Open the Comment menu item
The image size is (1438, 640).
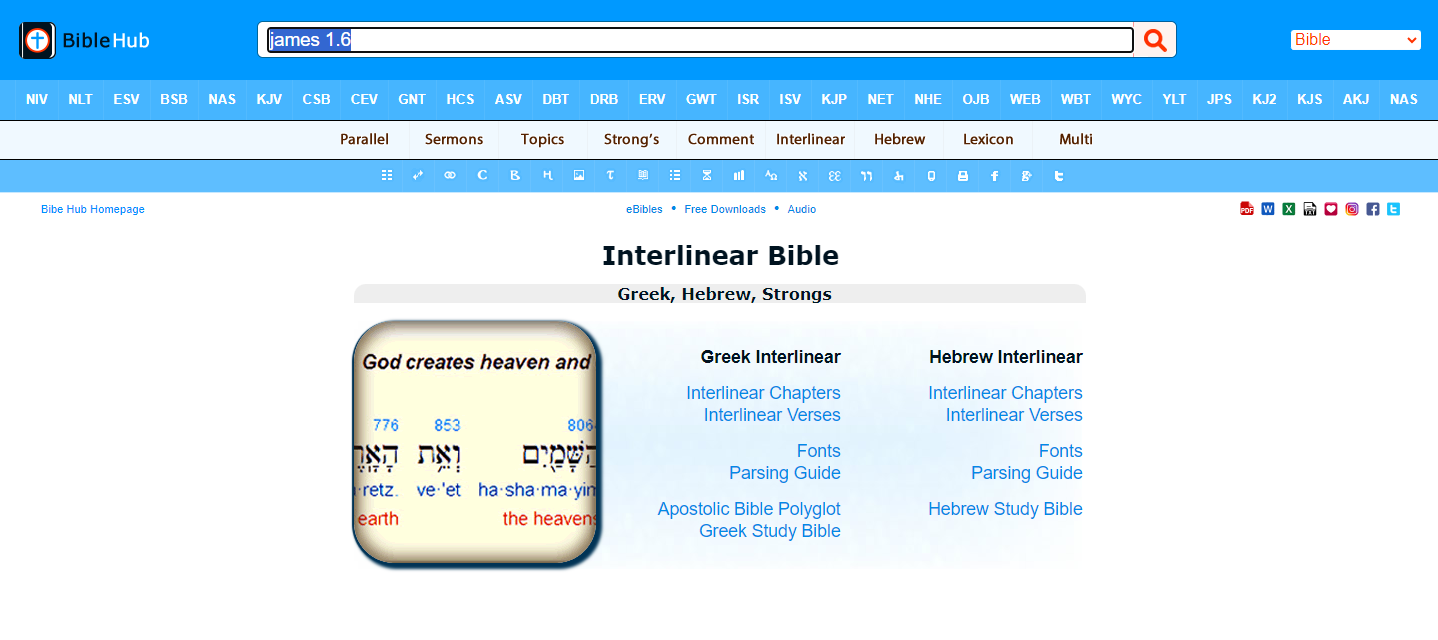[x=721, y=139]
